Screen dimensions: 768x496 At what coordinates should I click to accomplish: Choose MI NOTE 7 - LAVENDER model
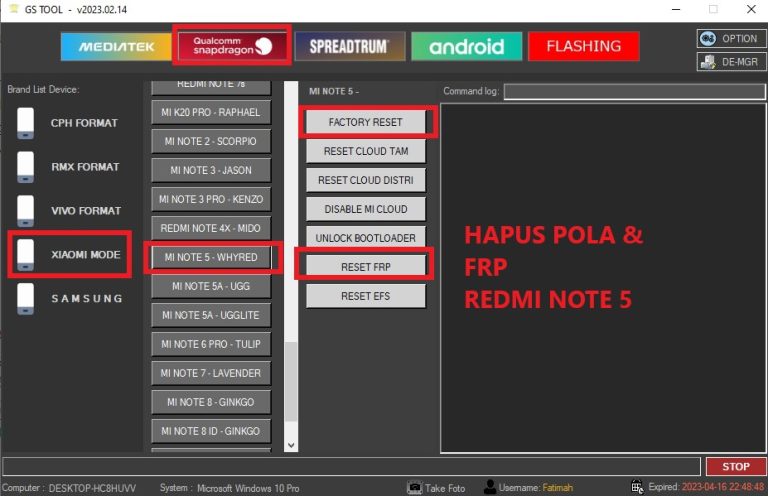click(211, 373)
